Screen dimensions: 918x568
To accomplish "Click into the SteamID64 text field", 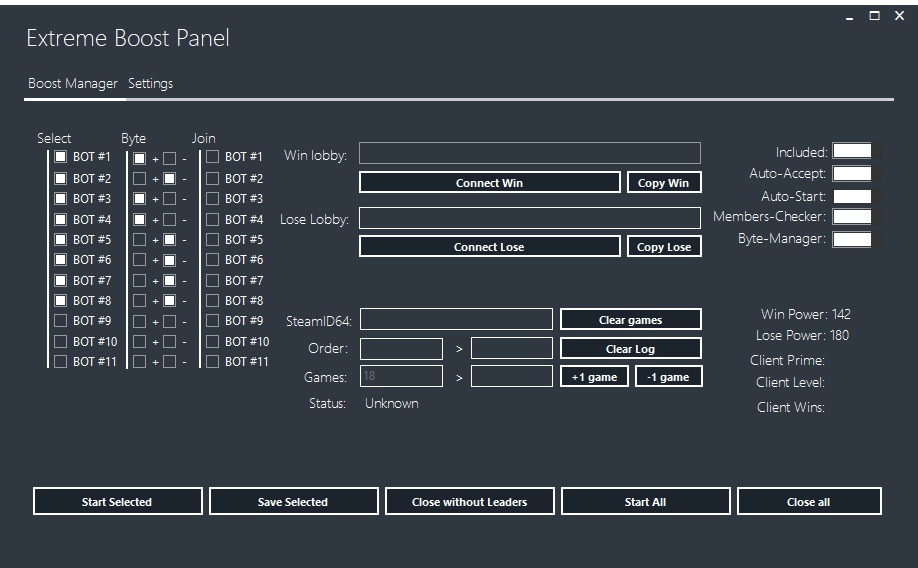I will [x=455, y=320].
